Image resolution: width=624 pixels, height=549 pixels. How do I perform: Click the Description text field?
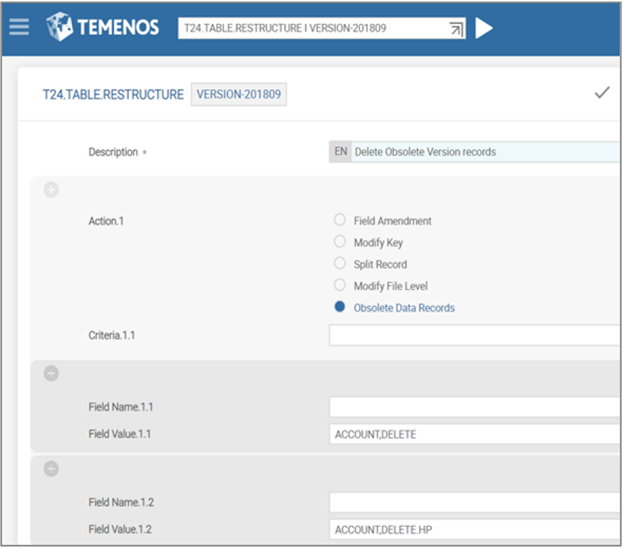tap(485, 152)
